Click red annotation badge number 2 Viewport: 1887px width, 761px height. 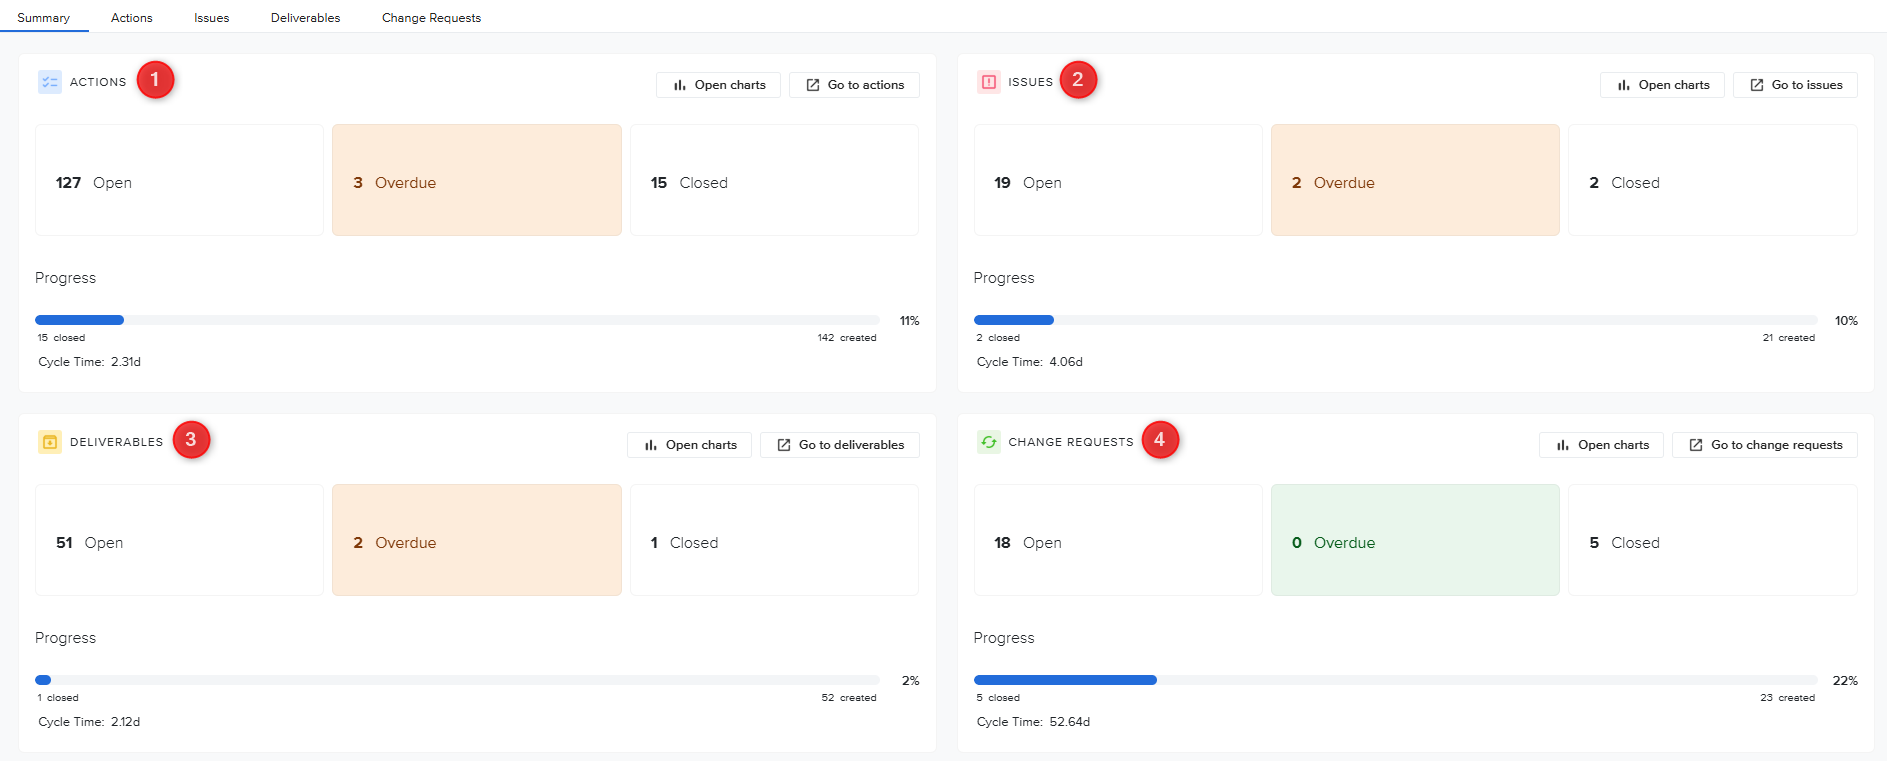point(1078,80)
